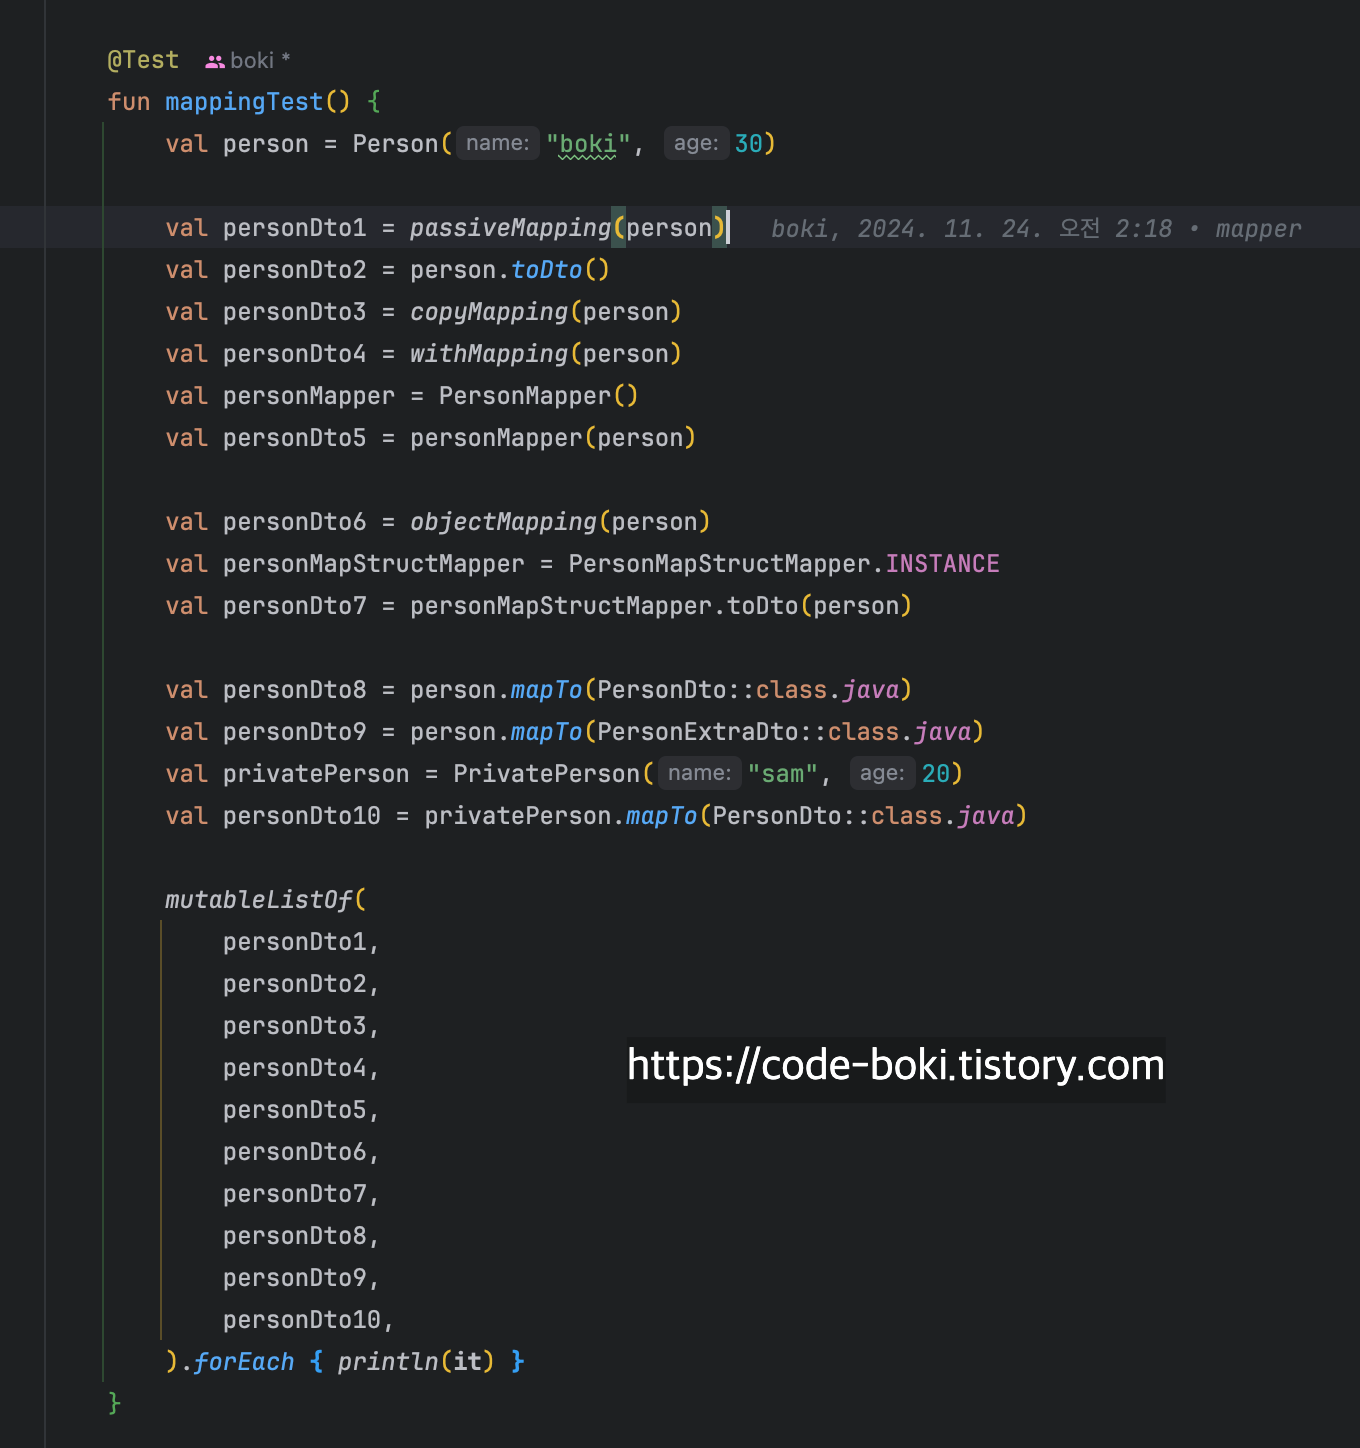Click the name: inlay hint in Person constructor

[498, 143]
